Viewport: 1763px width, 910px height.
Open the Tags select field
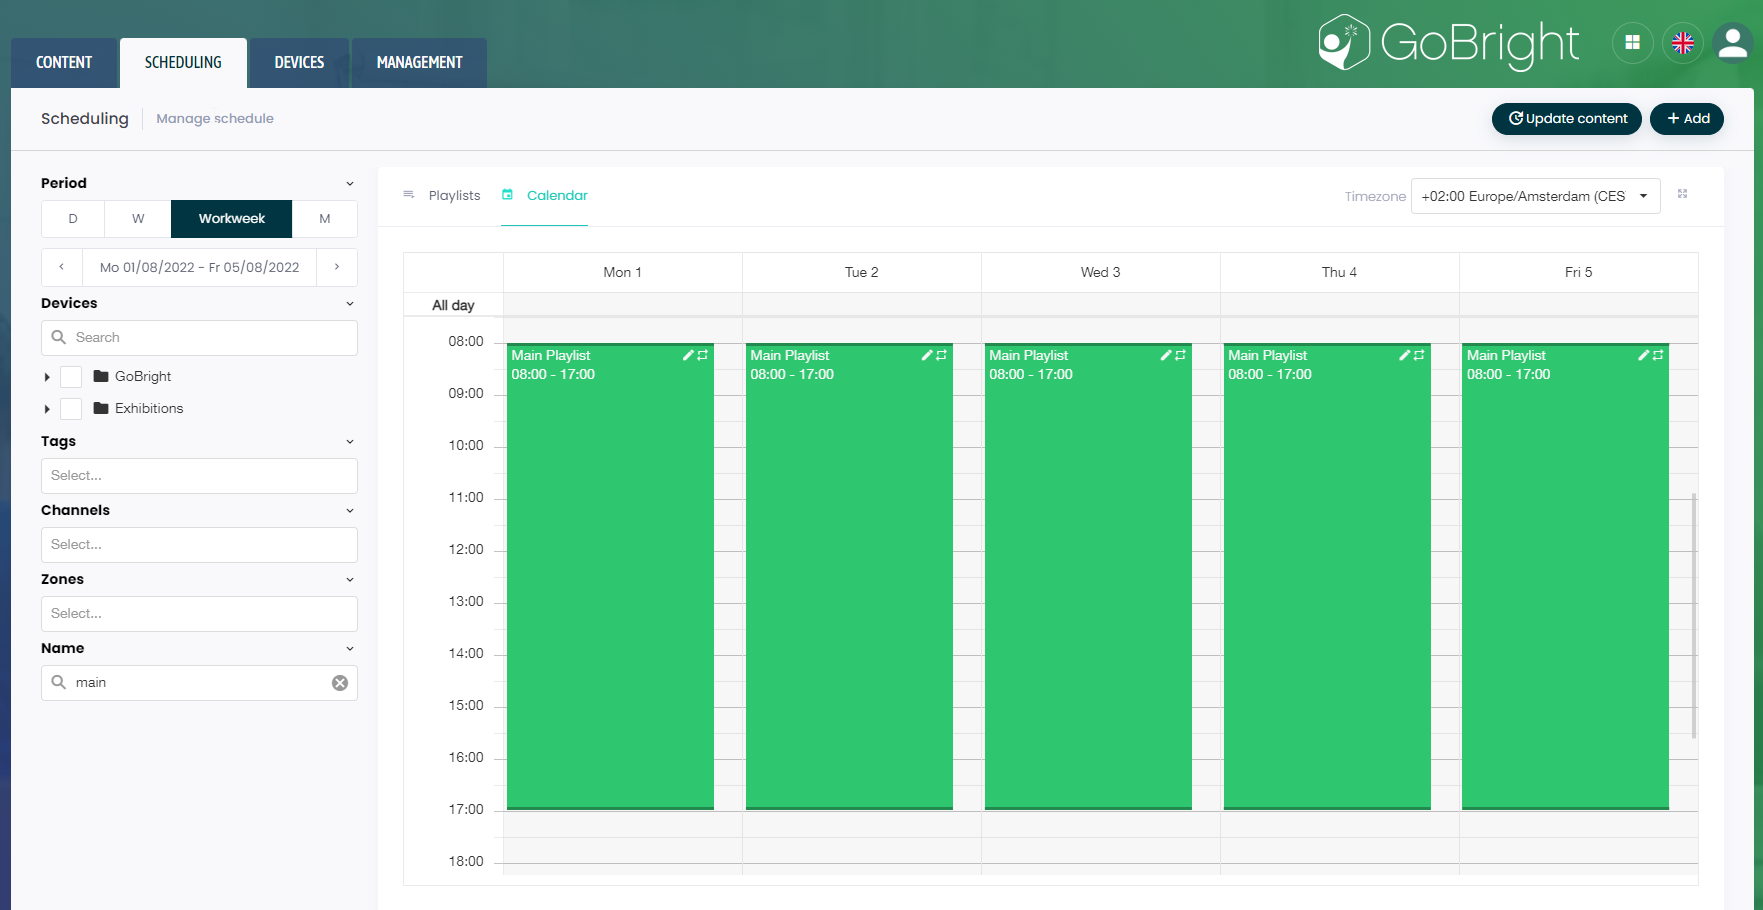pyautogui.click(x=199, y=476)
